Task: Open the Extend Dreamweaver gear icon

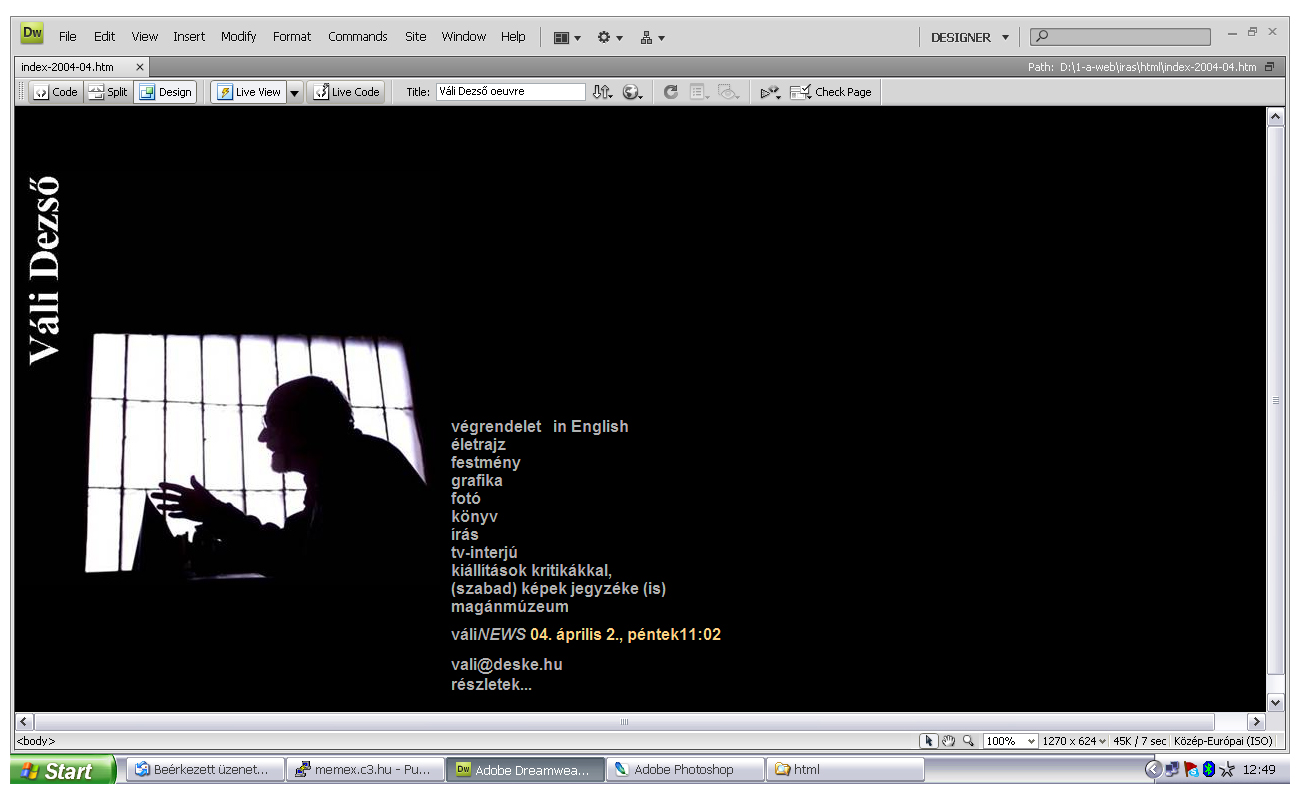Action: (609, 37)
